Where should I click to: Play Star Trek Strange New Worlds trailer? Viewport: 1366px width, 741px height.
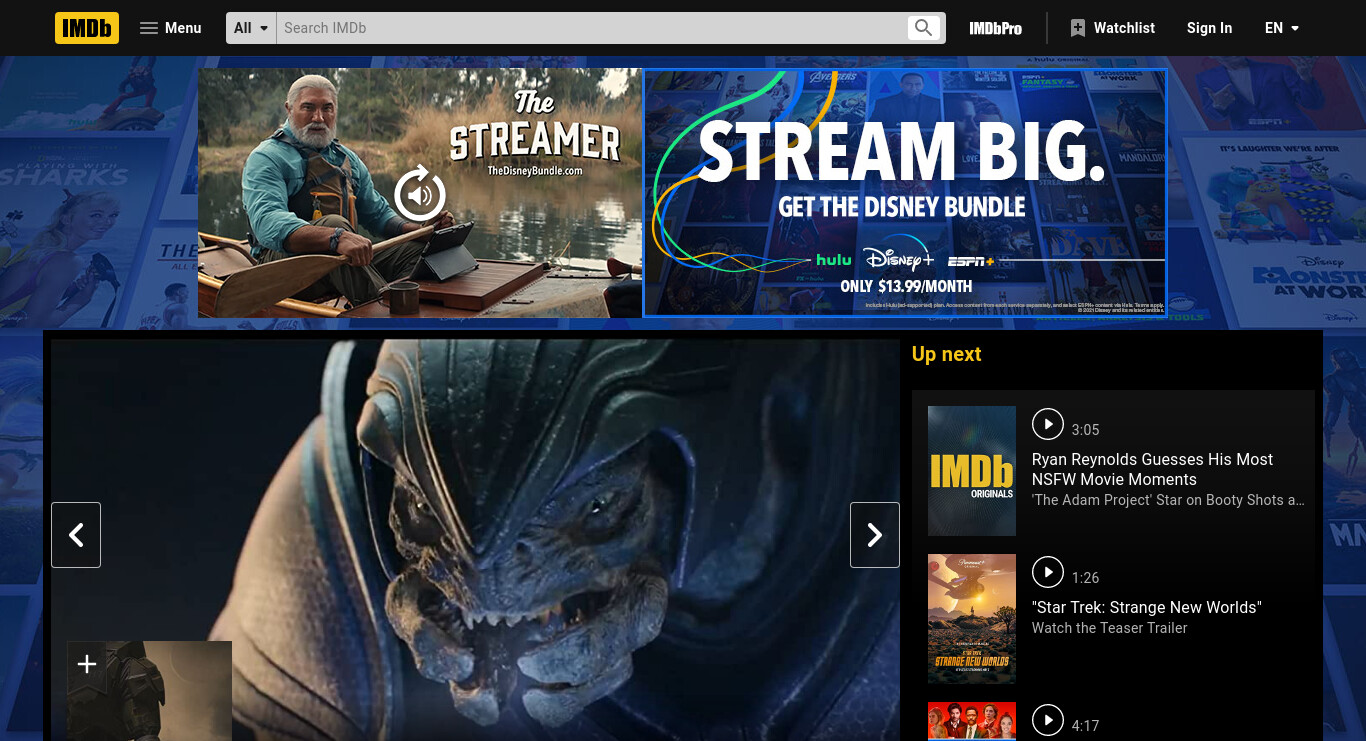pos(1047,572)
